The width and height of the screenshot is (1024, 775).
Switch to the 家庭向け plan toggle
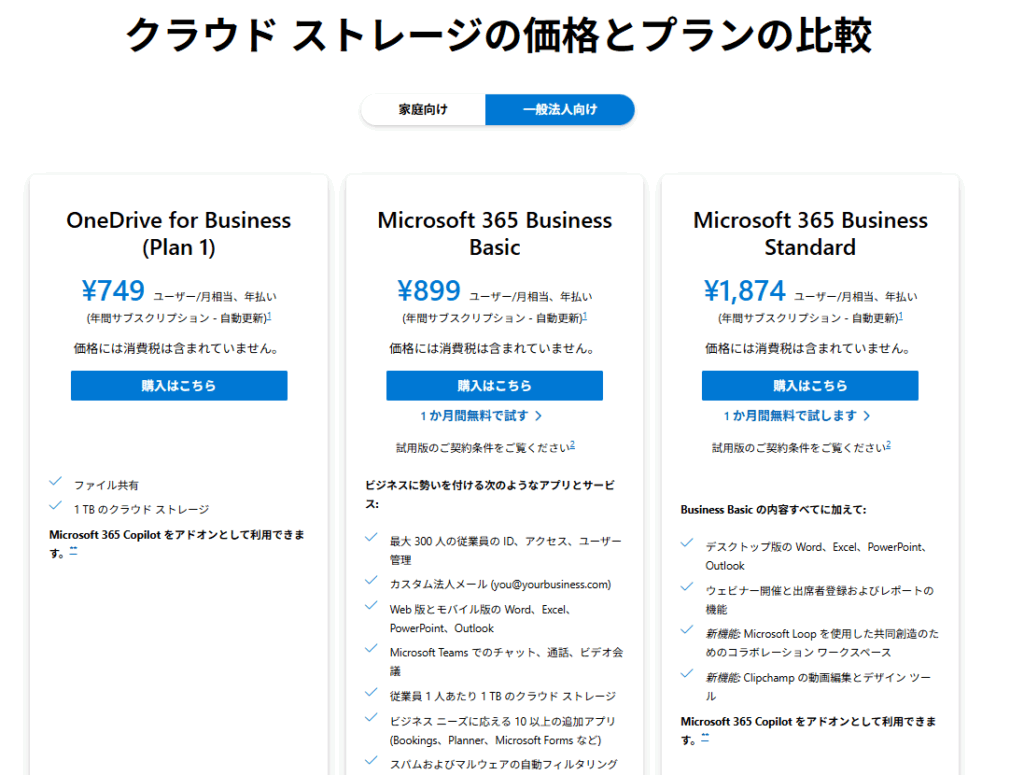[423, 110]
